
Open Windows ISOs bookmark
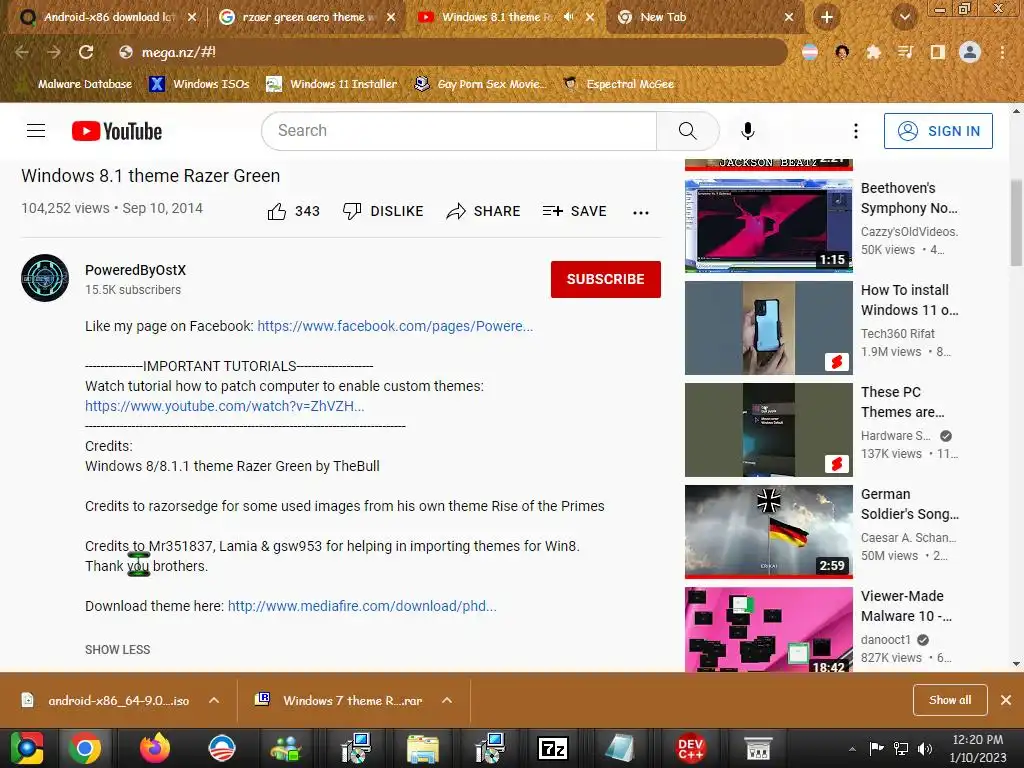point(199,84)
